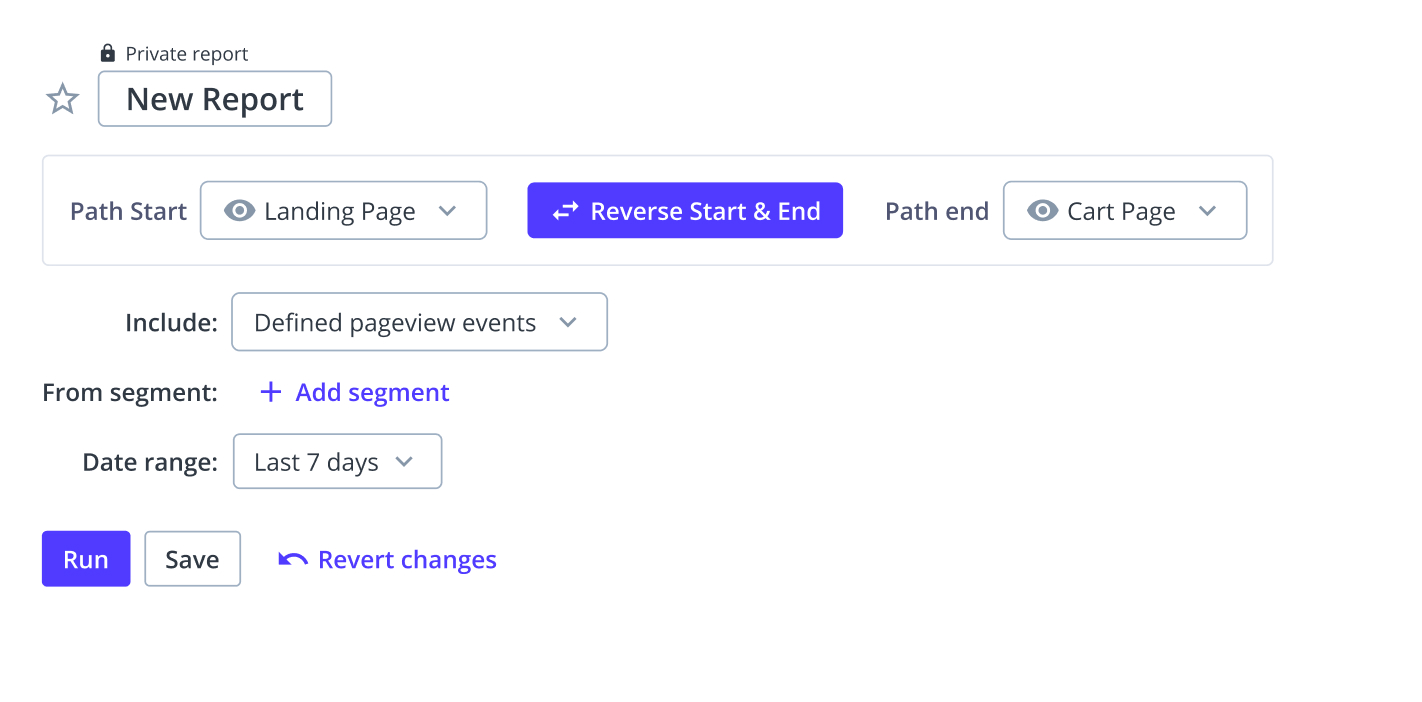Viewport: 1422px width, 702px height.
Task: Click the eye icon in Landing Page dropdown
Action: [x=239, y=211]
